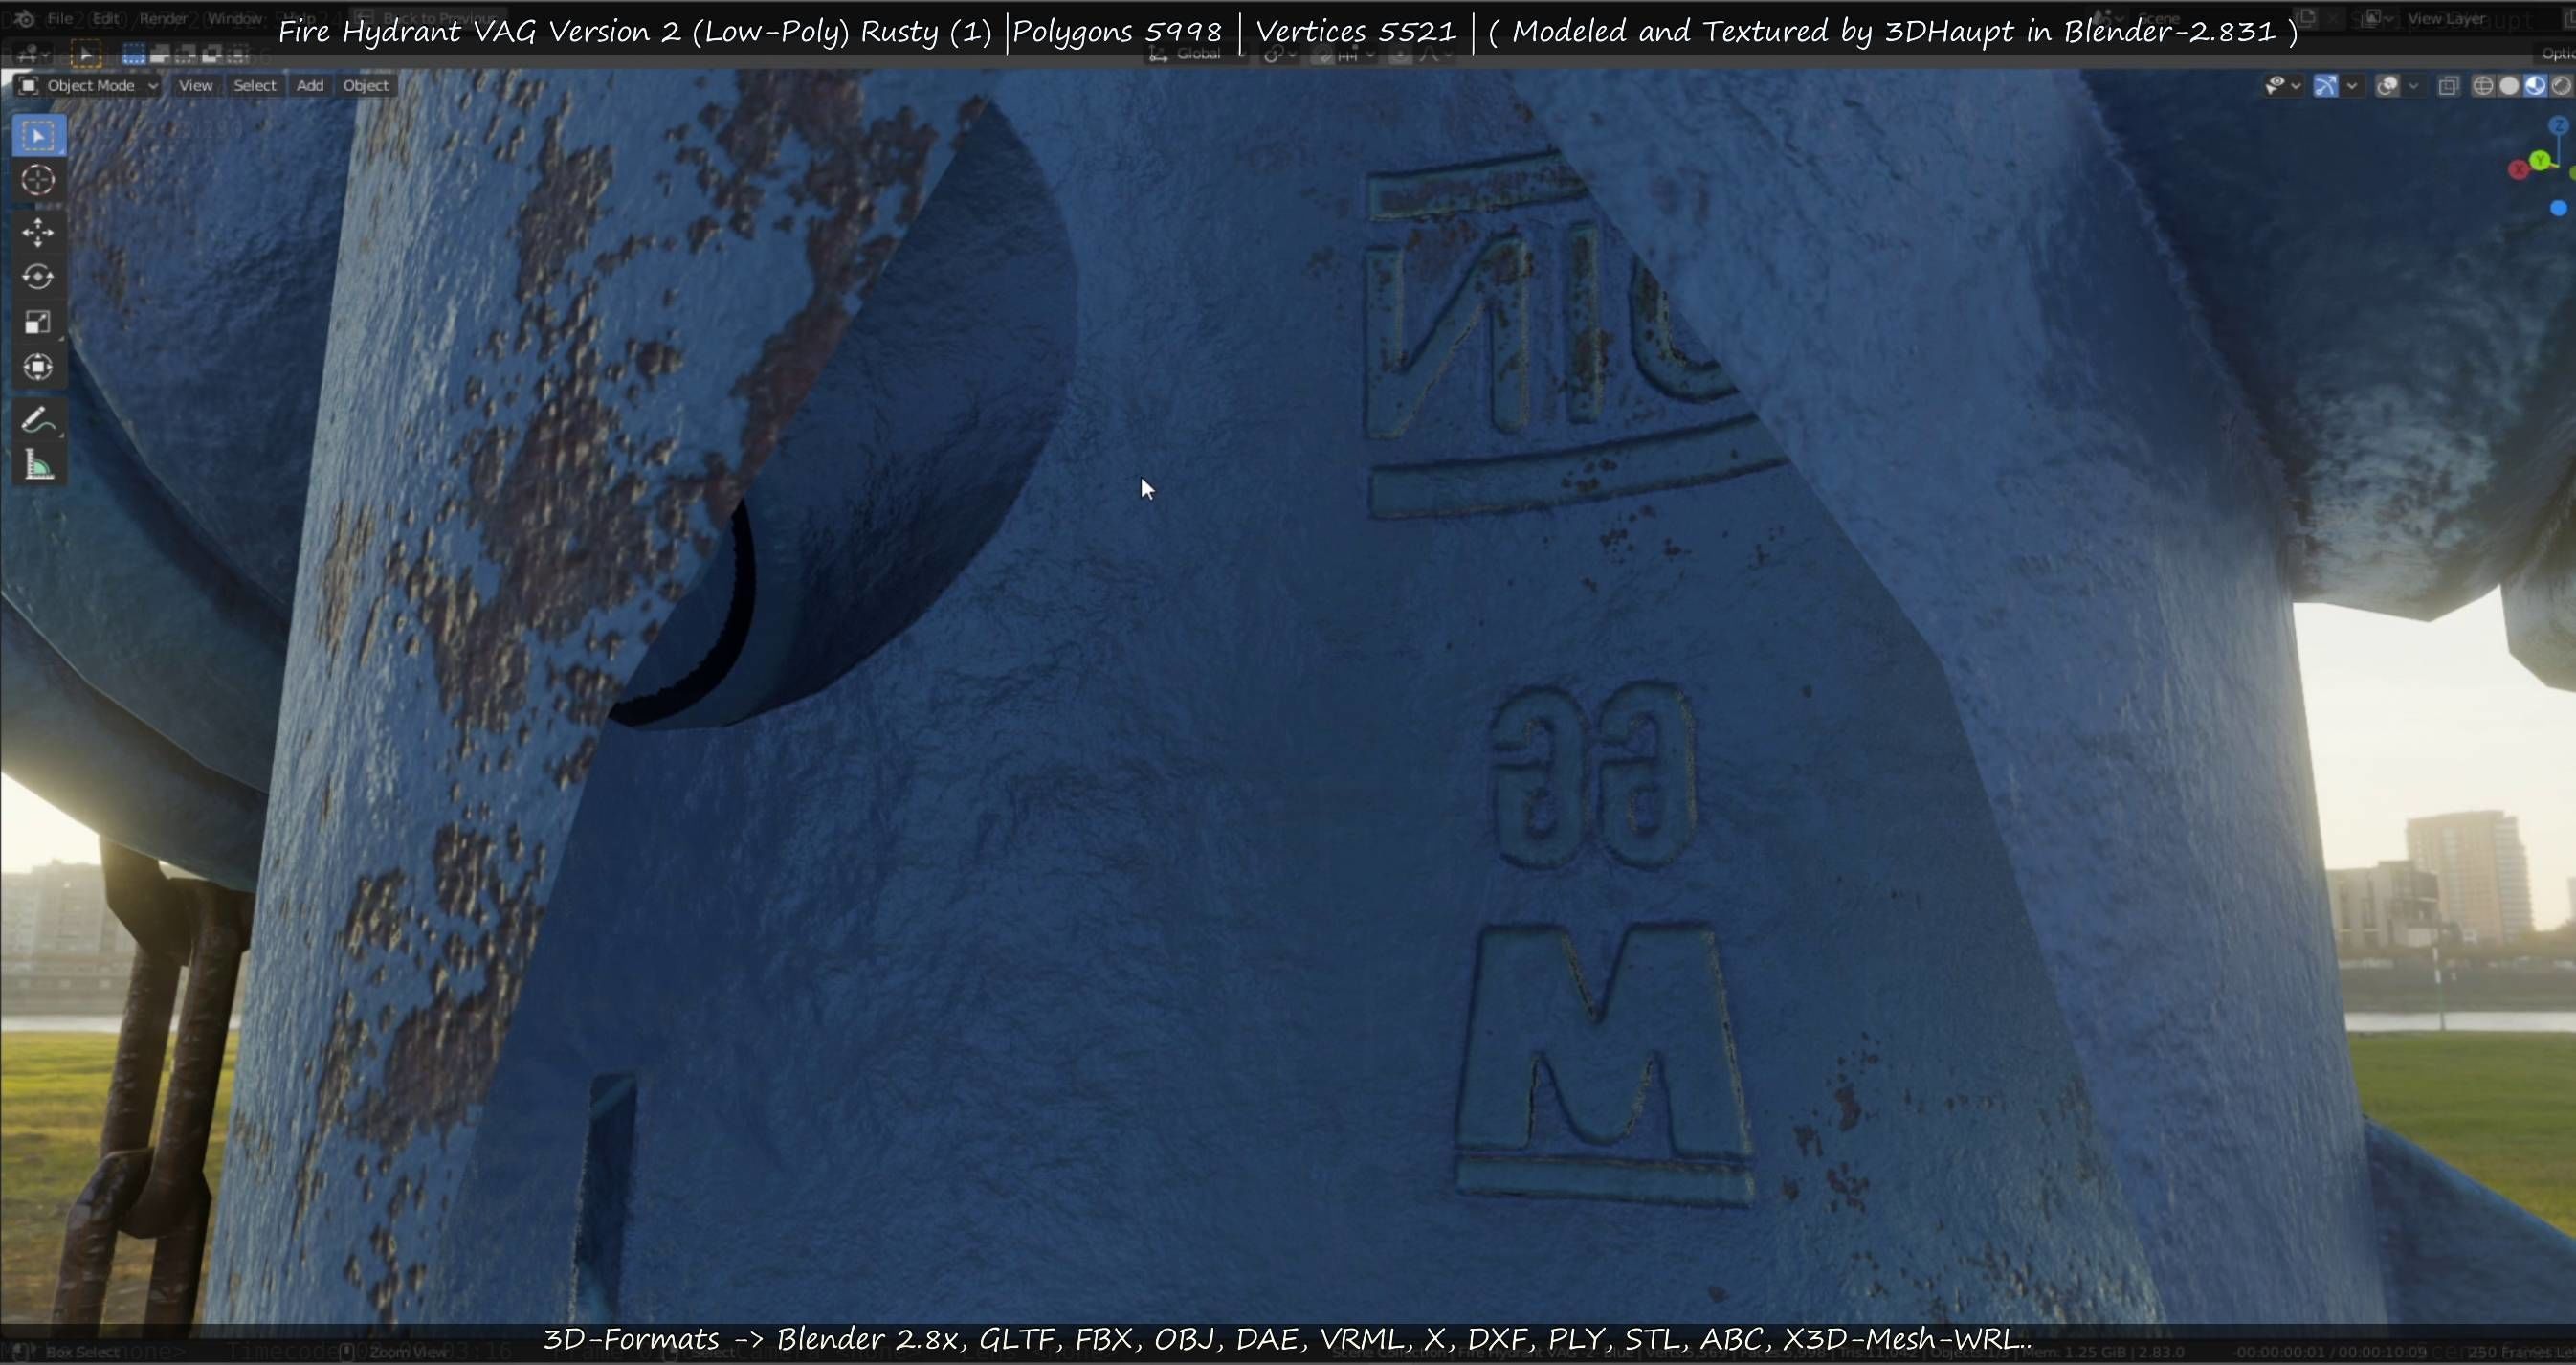Switch to Rendered viewport shading

[2562, 86]
